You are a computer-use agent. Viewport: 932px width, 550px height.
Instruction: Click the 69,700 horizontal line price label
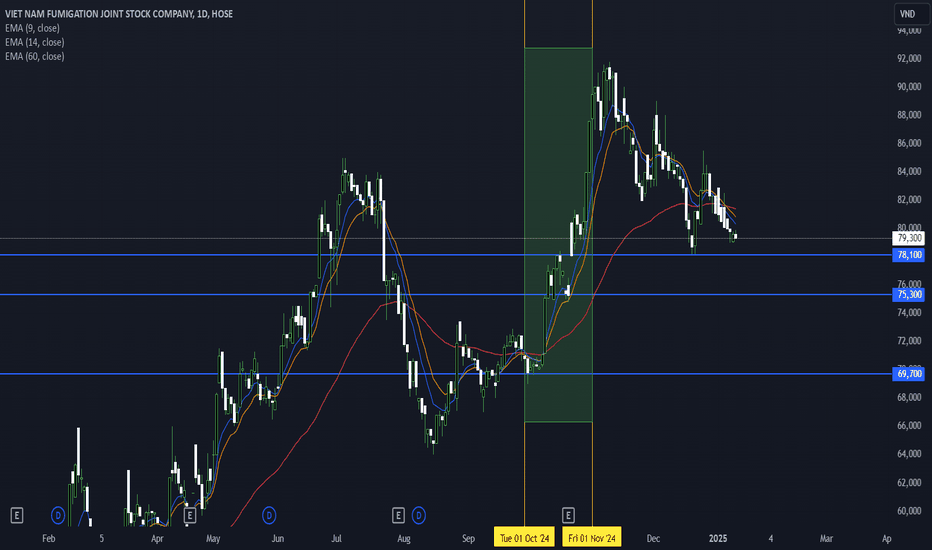coord(909,374)
